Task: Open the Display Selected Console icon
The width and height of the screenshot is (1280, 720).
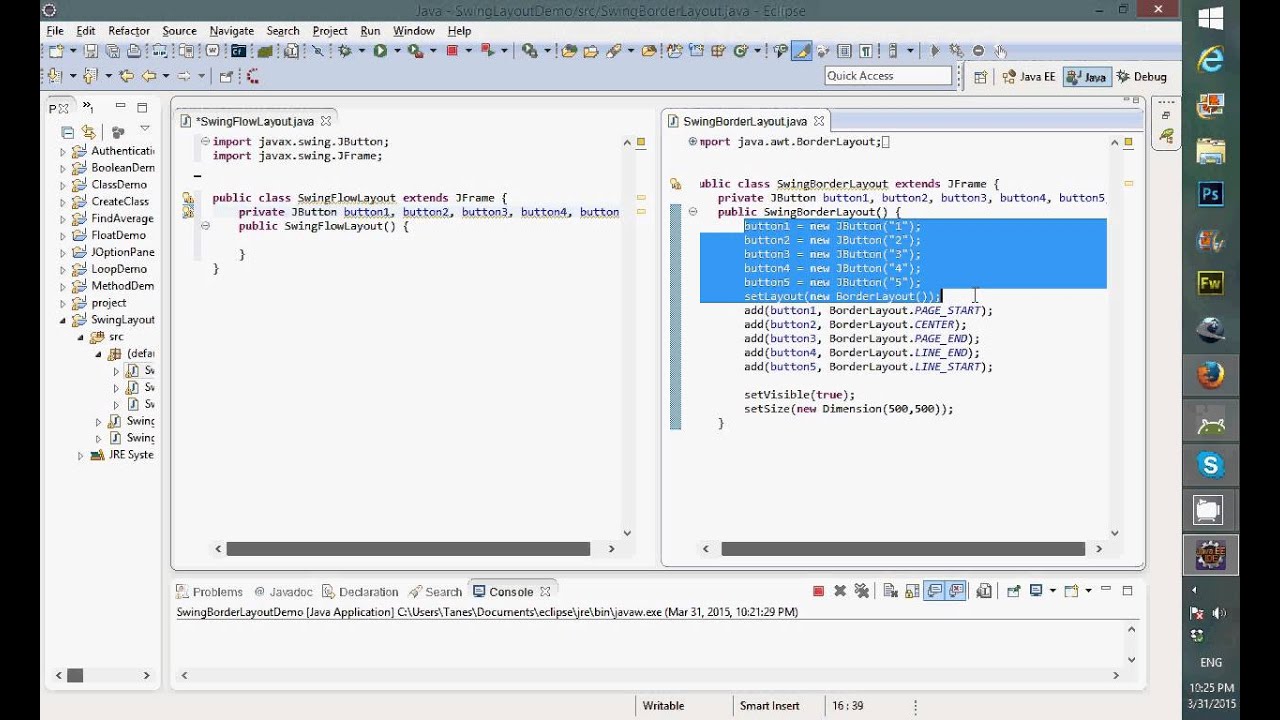Action: (x=1036, y=591)
